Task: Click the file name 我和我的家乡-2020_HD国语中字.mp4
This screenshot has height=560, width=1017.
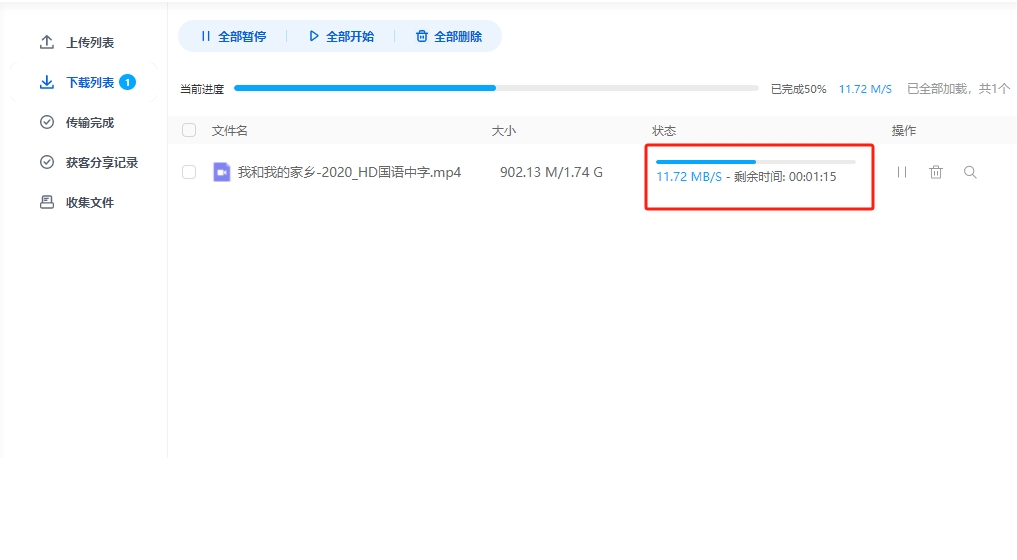Action: point(349,172)
